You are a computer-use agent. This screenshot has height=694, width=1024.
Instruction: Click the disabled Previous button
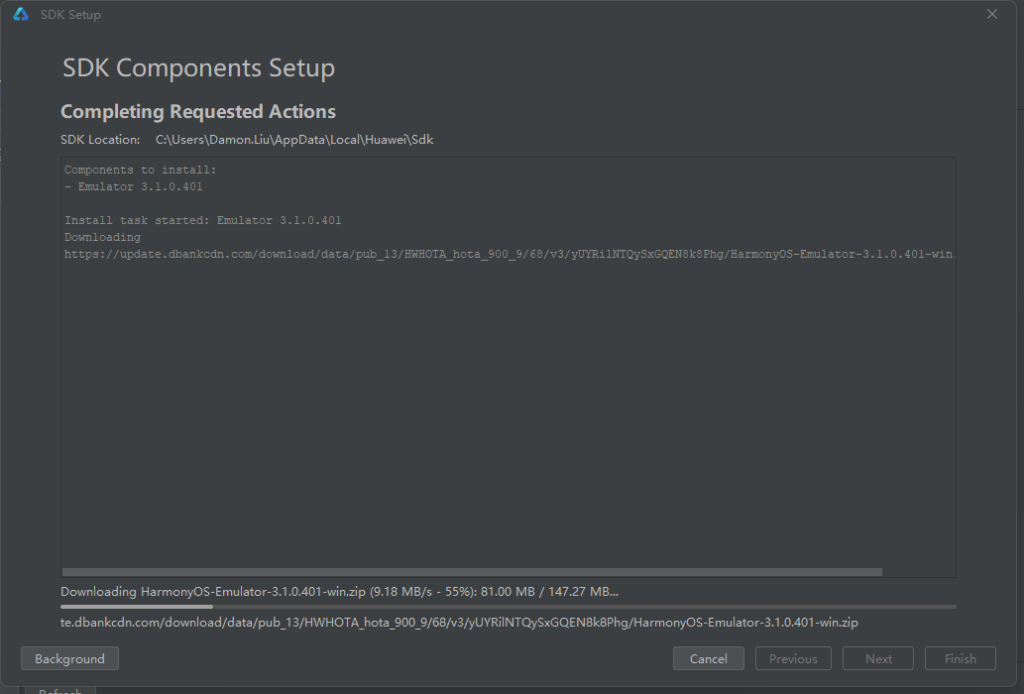(793, 659)
